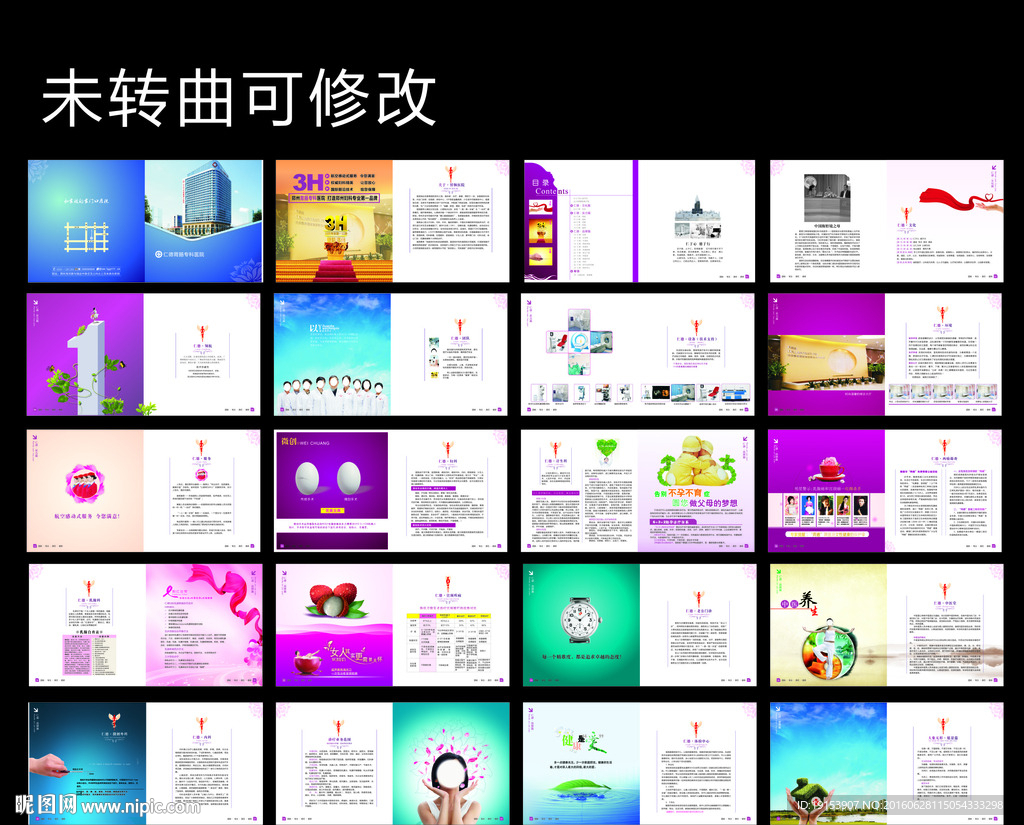Select the pink silk ribbon spread

(x=146, y=625)
